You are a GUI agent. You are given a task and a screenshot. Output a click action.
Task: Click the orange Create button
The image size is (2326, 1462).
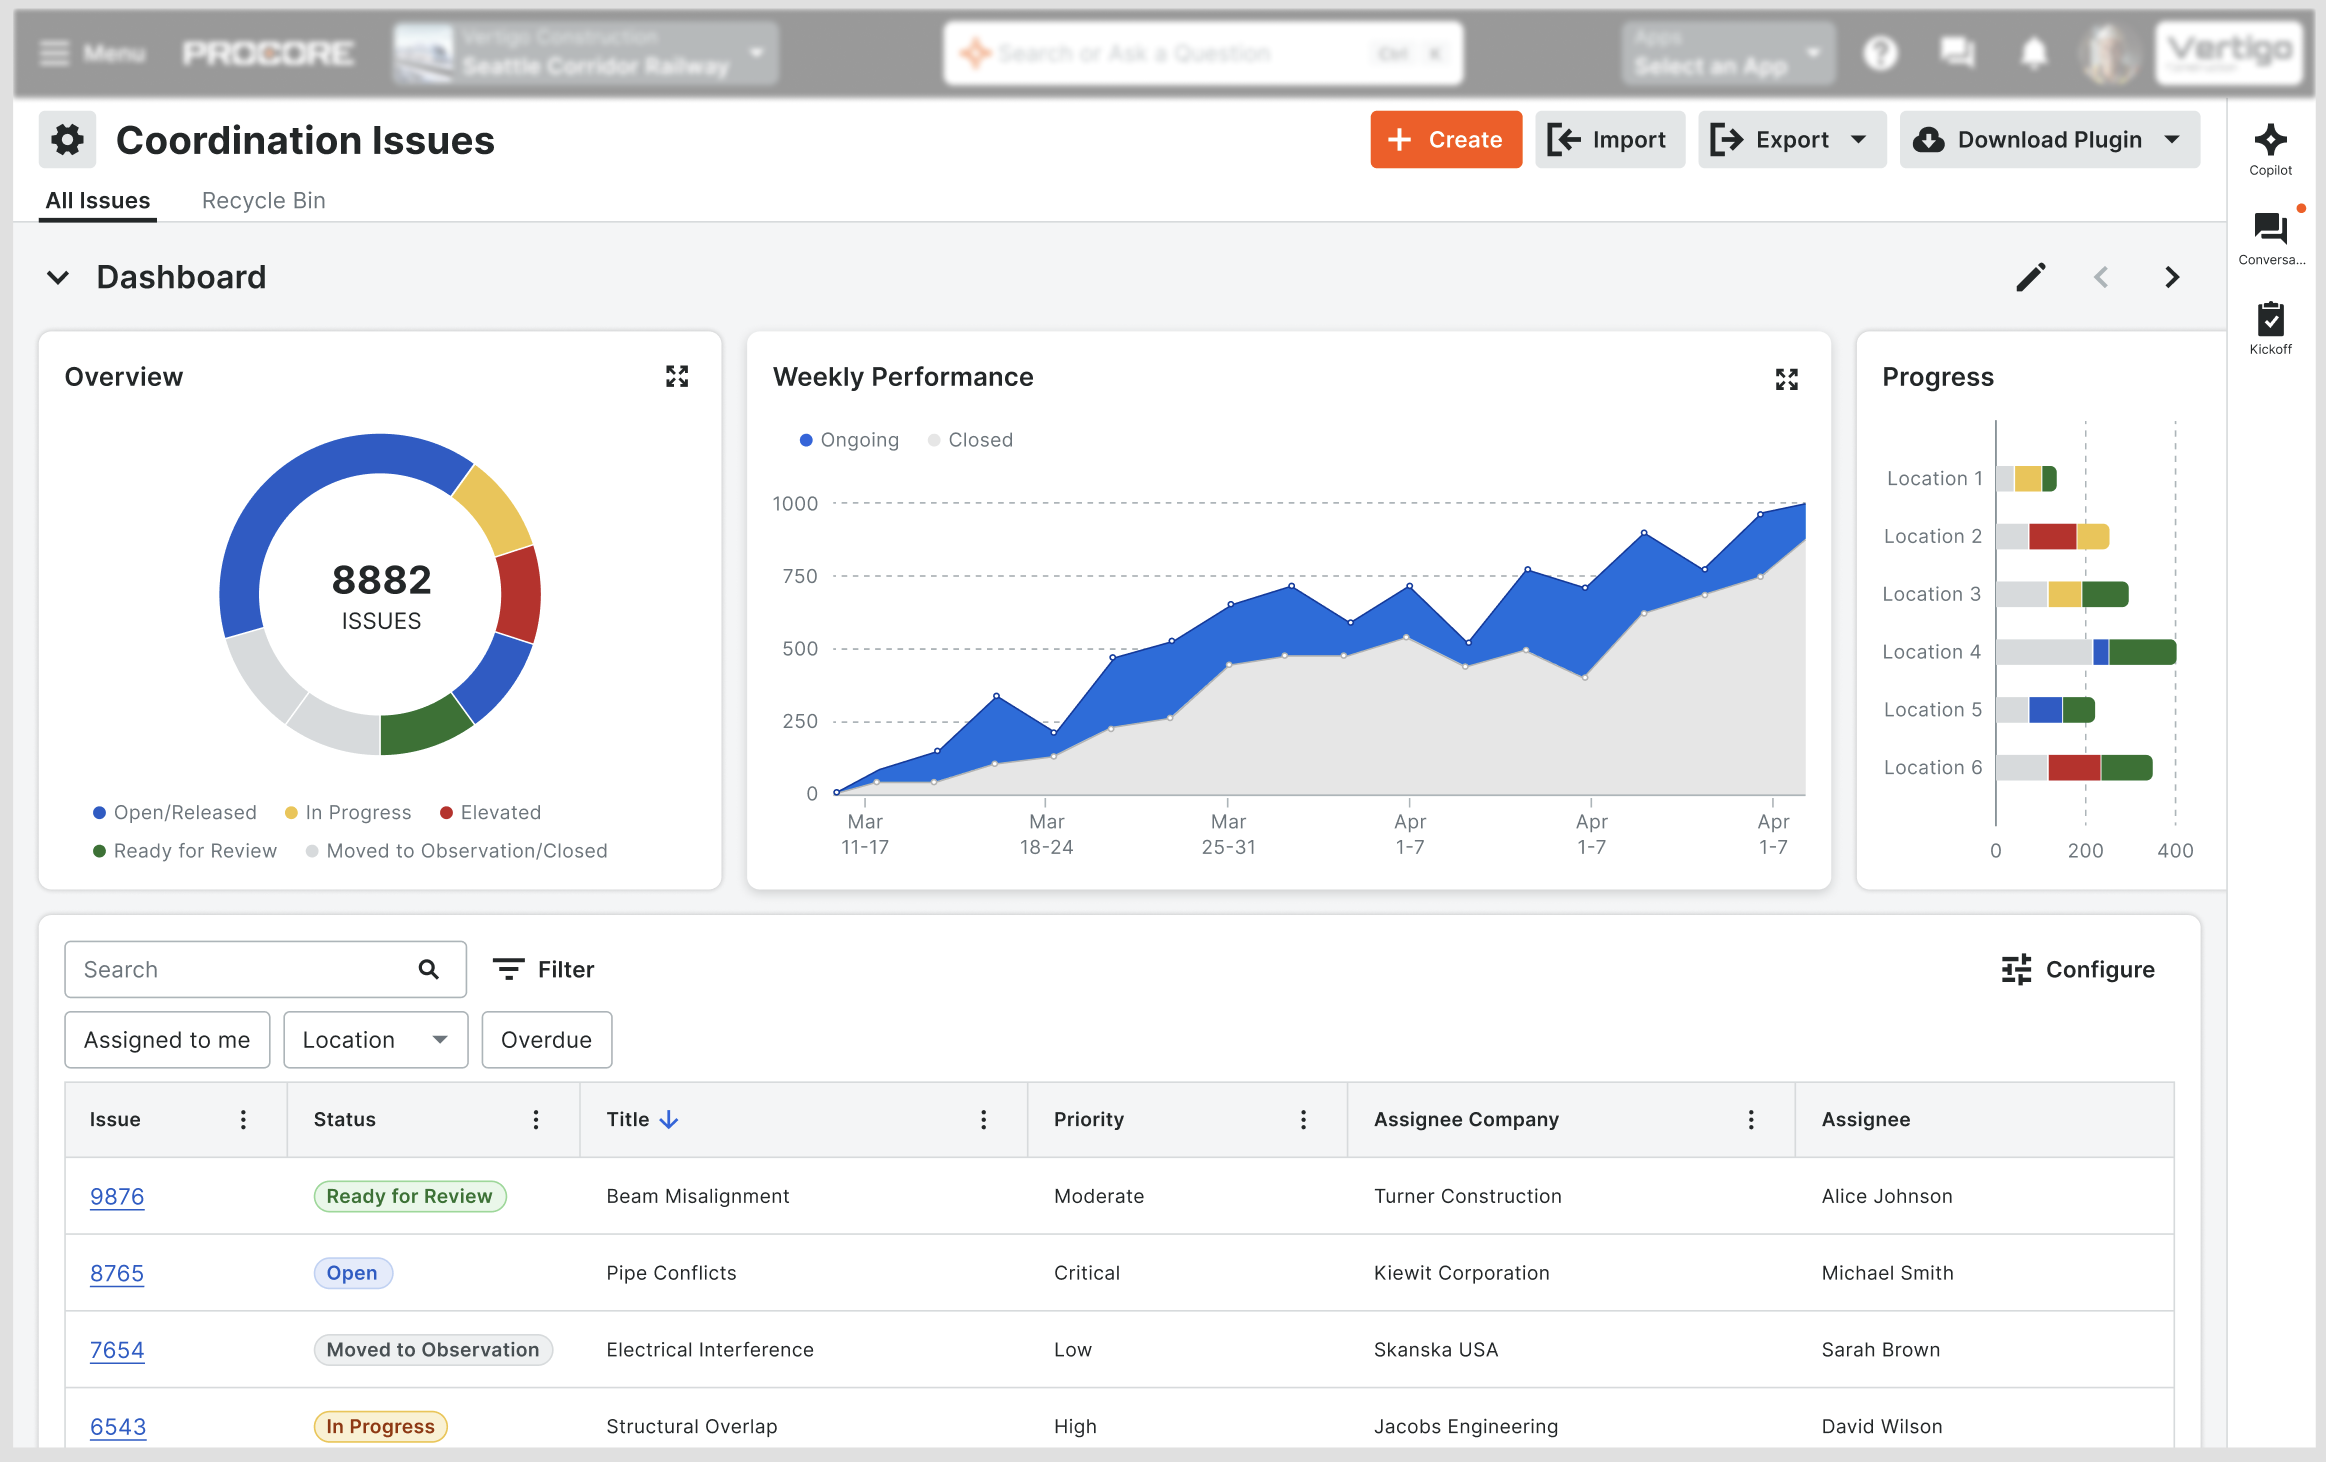pos(1445,140)
